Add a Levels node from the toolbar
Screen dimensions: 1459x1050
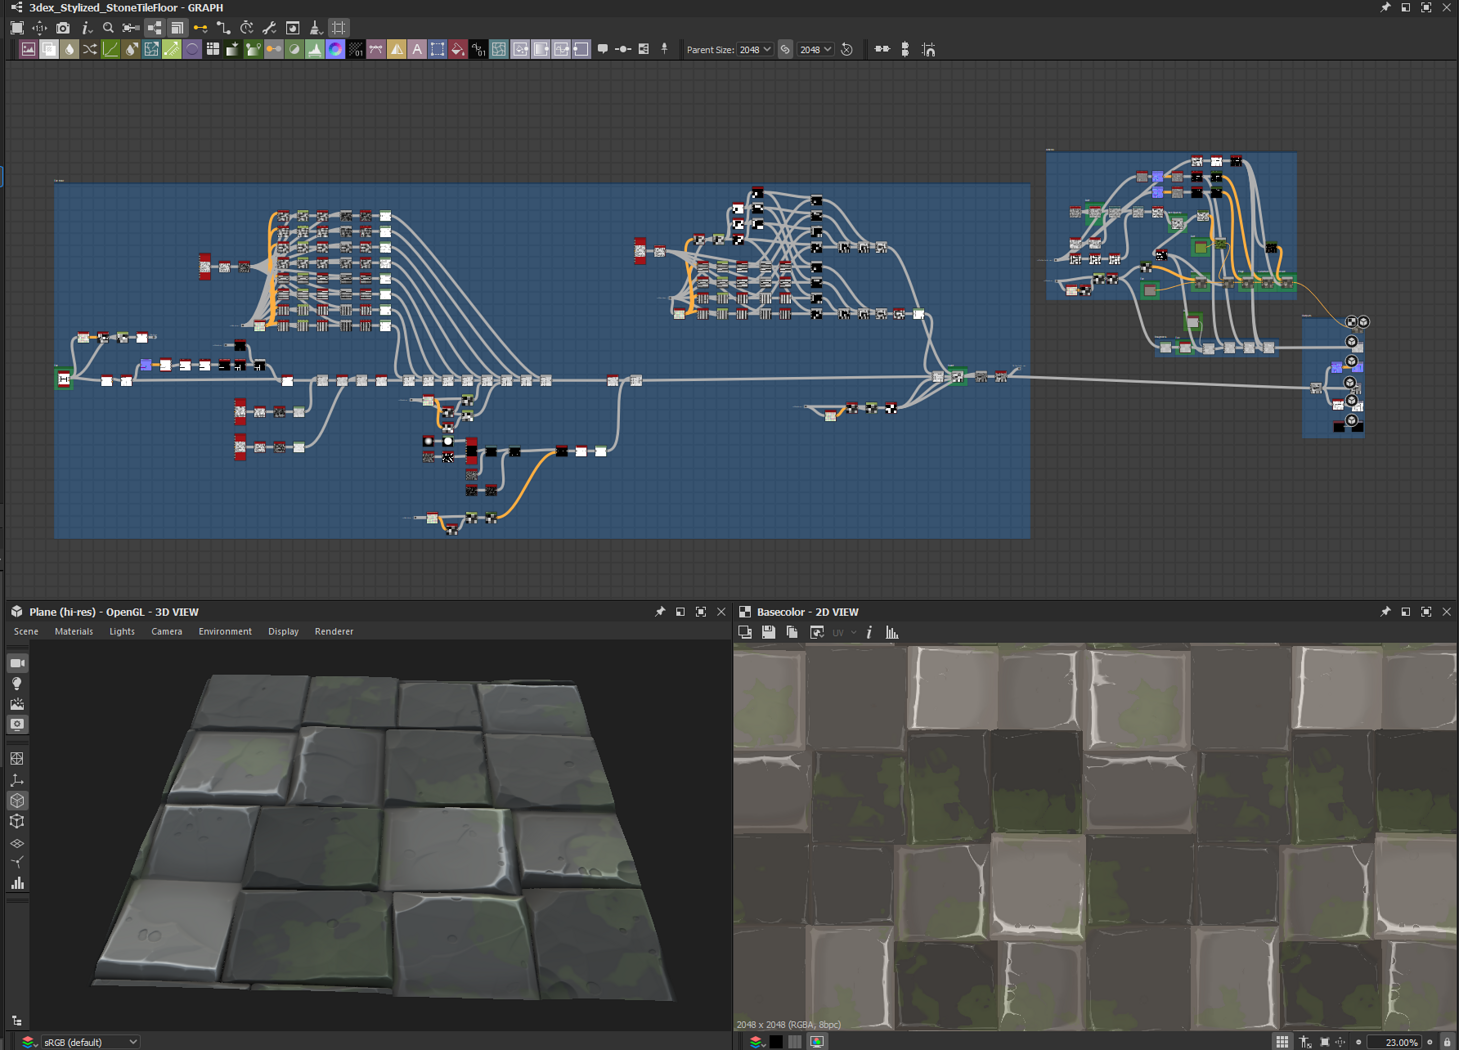click(314, 49)
